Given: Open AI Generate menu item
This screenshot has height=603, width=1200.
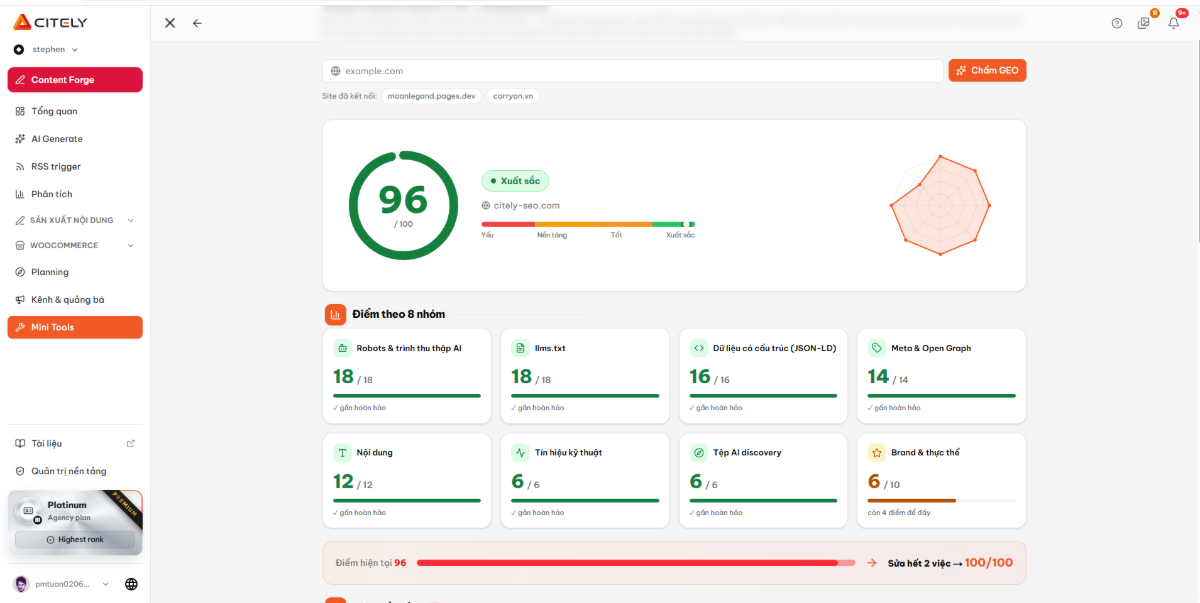Looking at the screenshot, I should click(75, 139).
